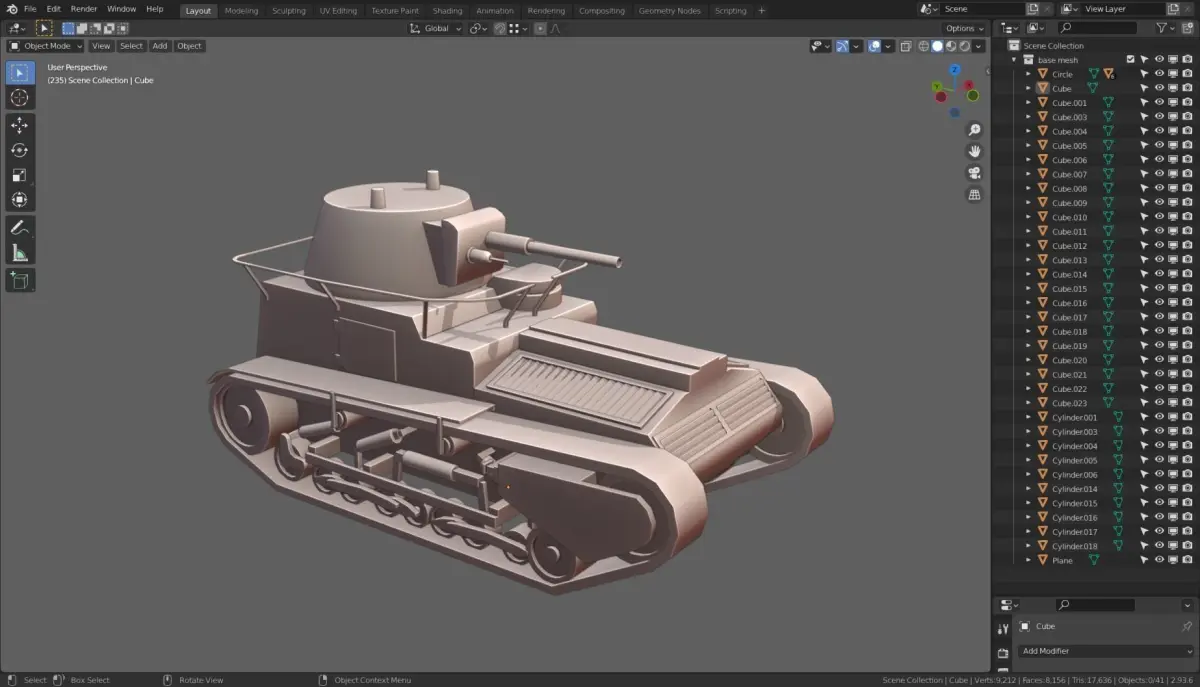This screenshot has width=1200, height=687.
Task: Expand the Cube.001 tree row
Action: point(1028,103)
